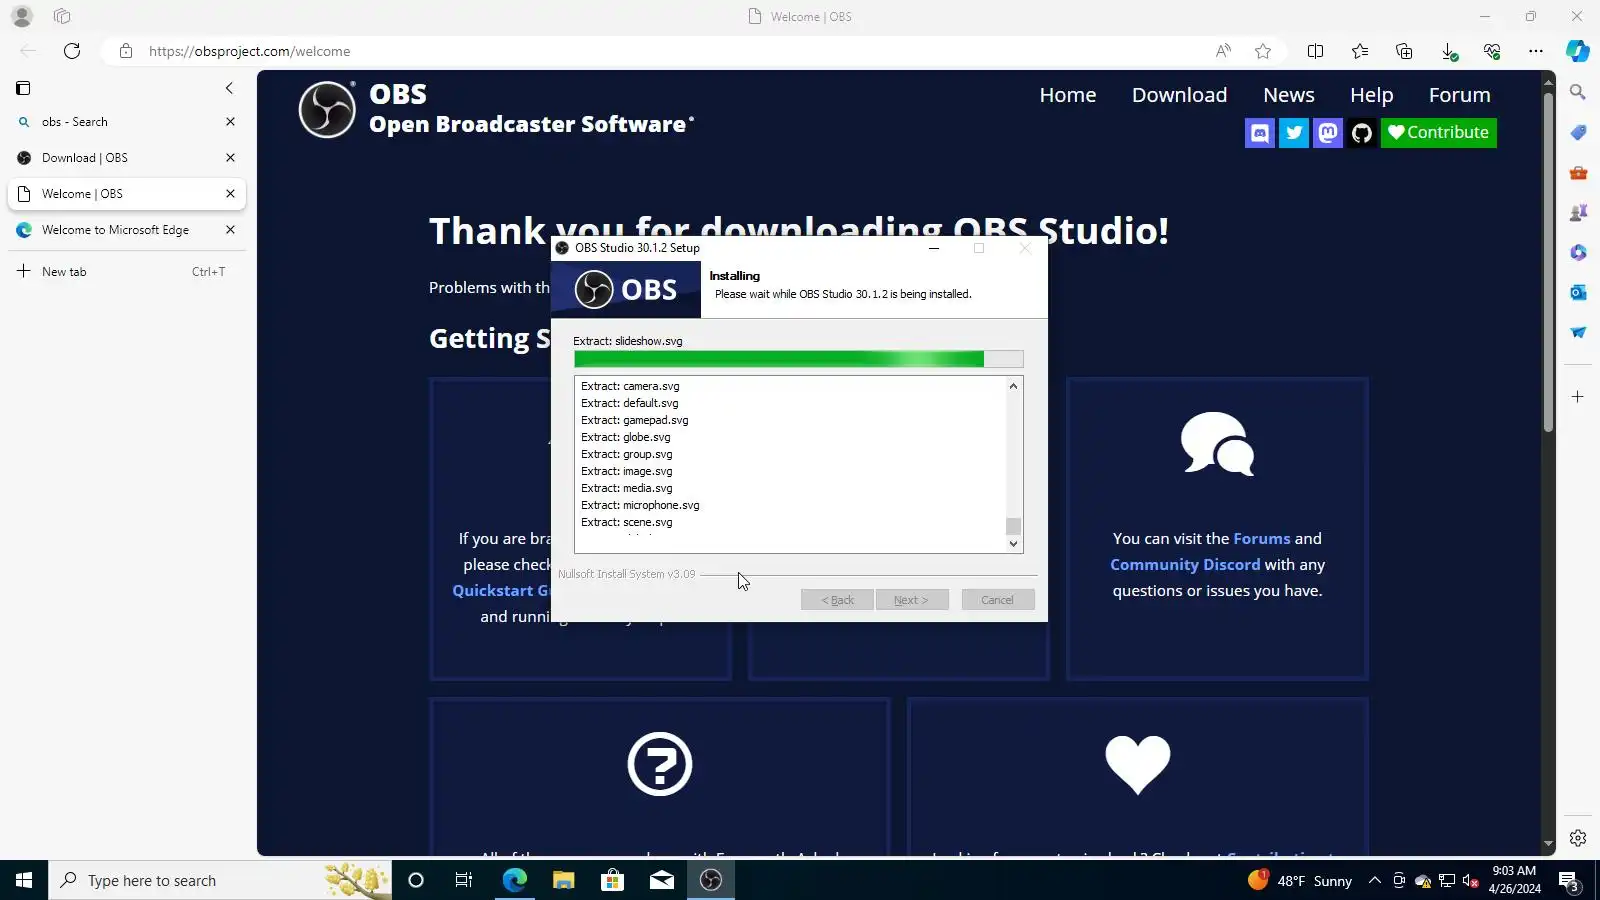Cancel the OBS Studio installer
Viewport: 1600px width, 900px height.
pyautogui.click(x=998, y=600)
